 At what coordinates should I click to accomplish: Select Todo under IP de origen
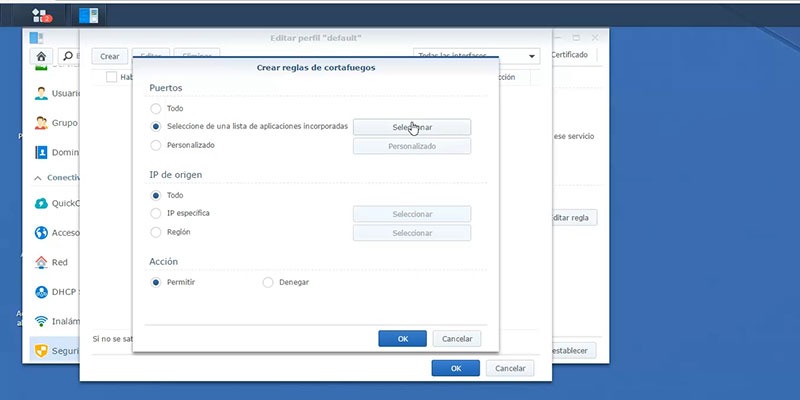[x=156, y=195]
